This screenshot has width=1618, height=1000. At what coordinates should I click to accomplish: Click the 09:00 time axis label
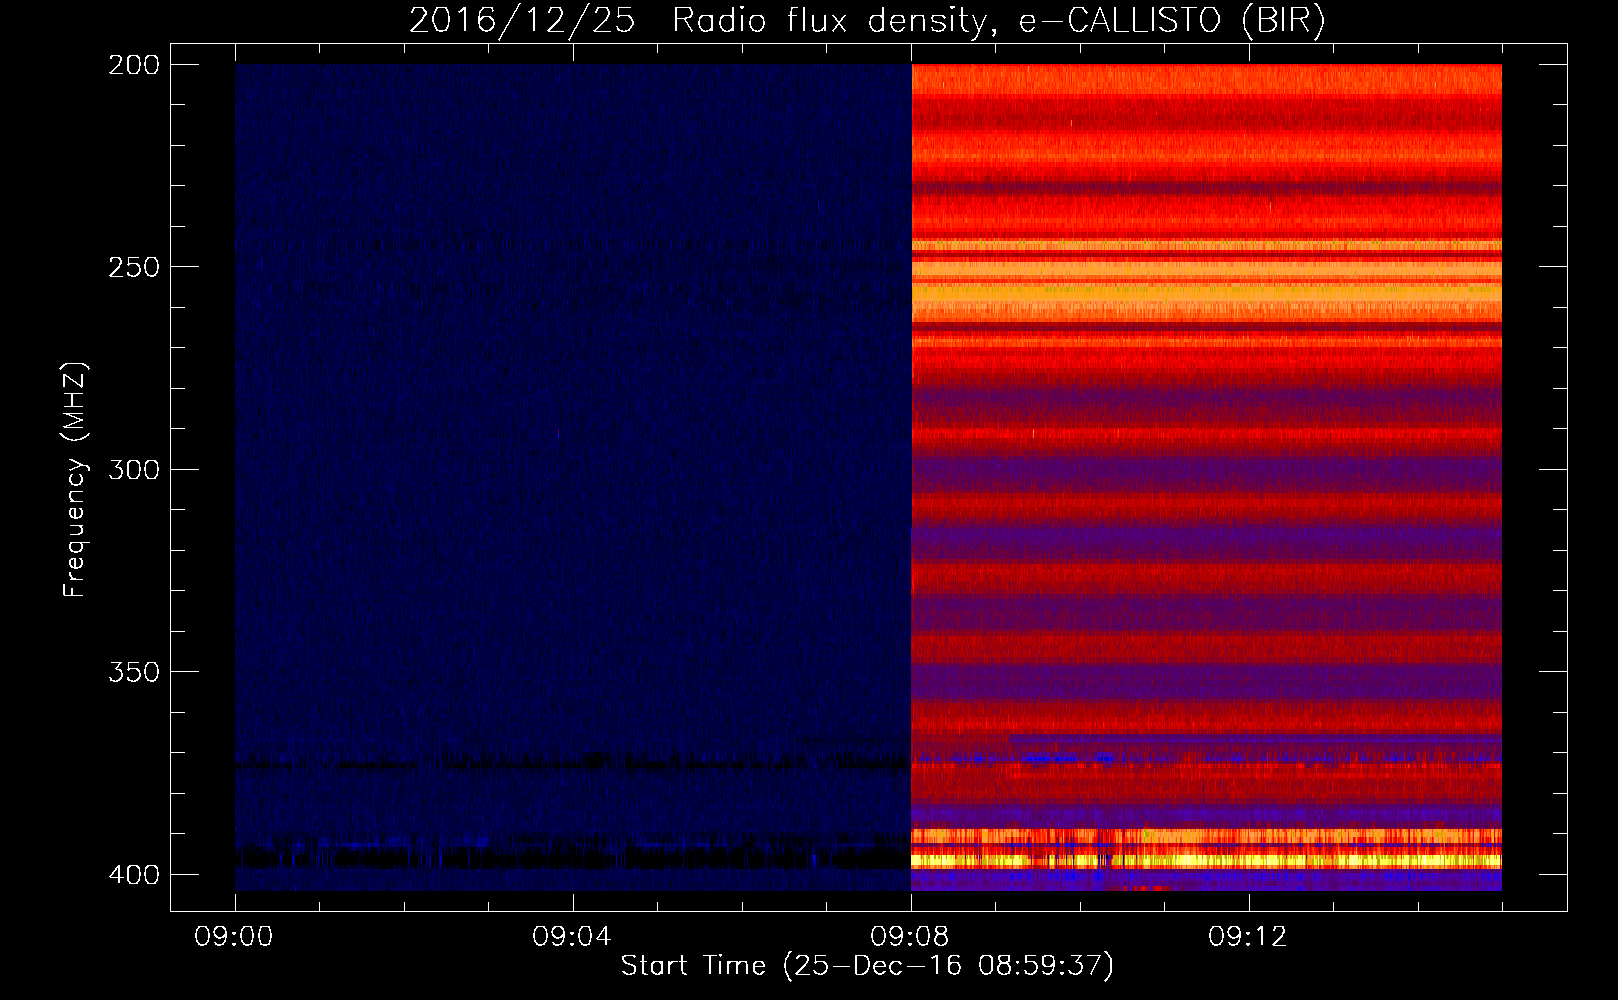pyautogui.click(x=234, y=937)
